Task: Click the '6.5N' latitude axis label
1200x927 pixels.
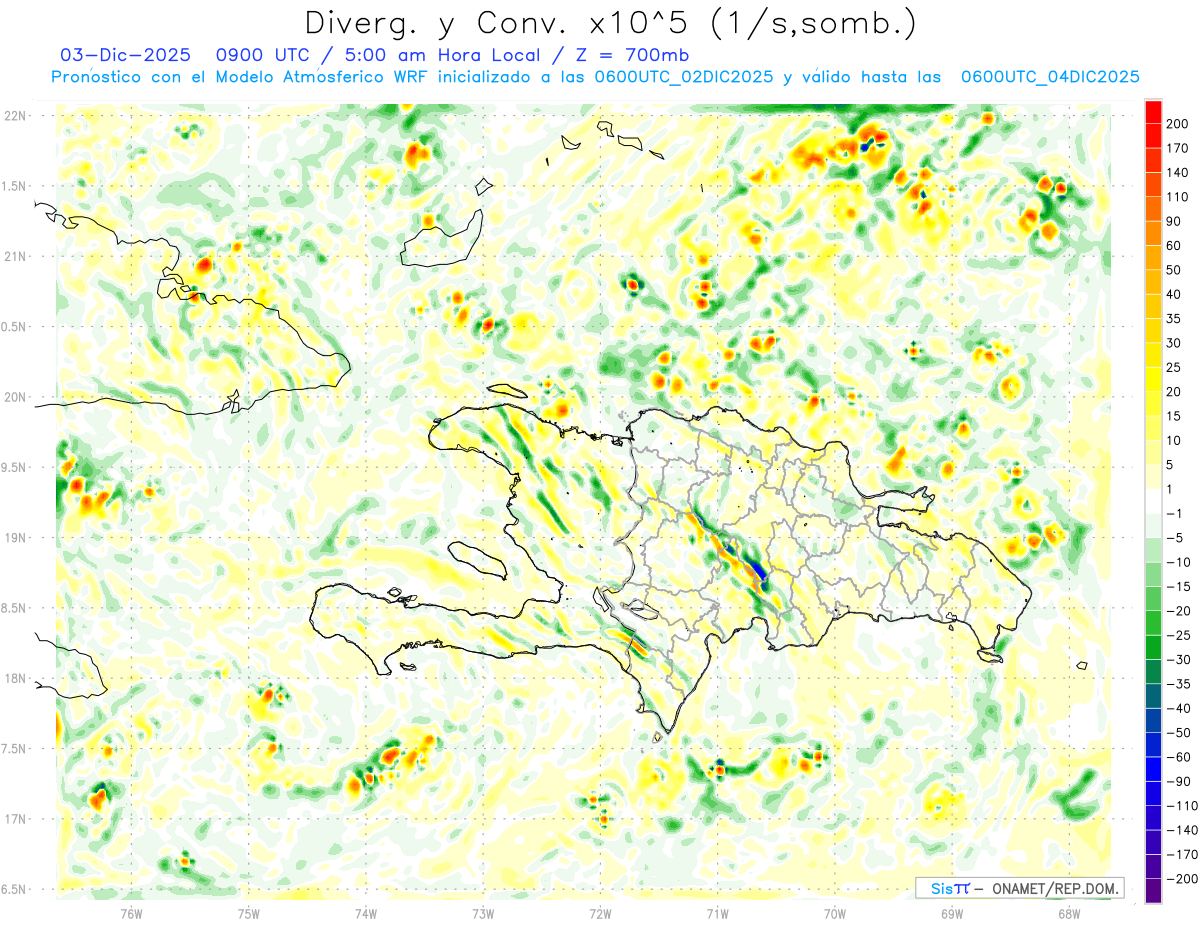Action: pos(14,889)
